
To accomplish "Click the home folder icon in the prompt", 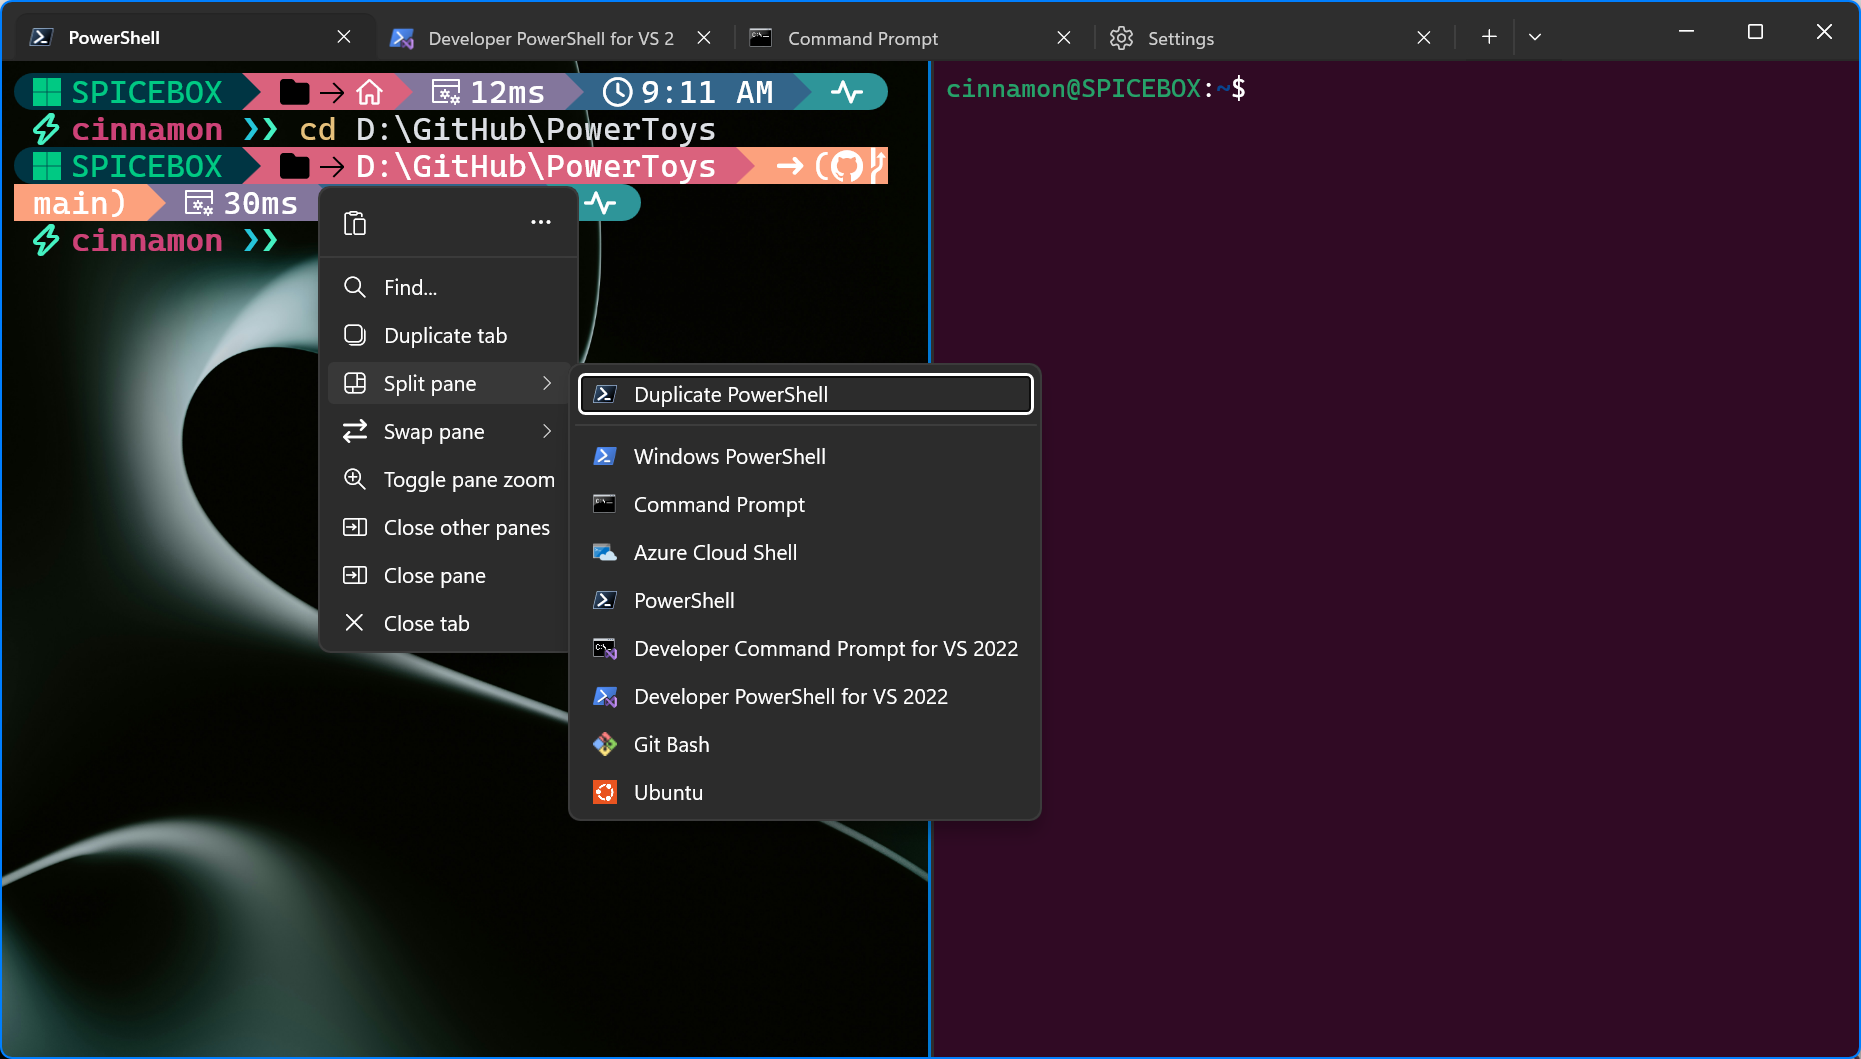I will 370,92.
